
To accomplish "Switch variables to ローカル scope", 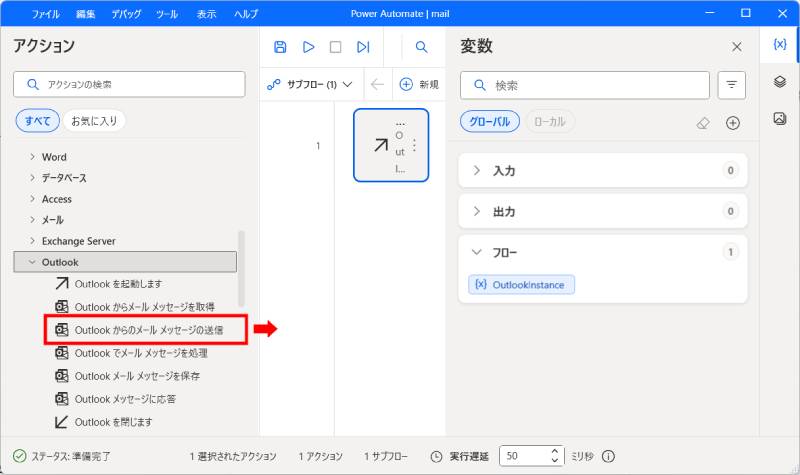I will [x=549, y=121].
